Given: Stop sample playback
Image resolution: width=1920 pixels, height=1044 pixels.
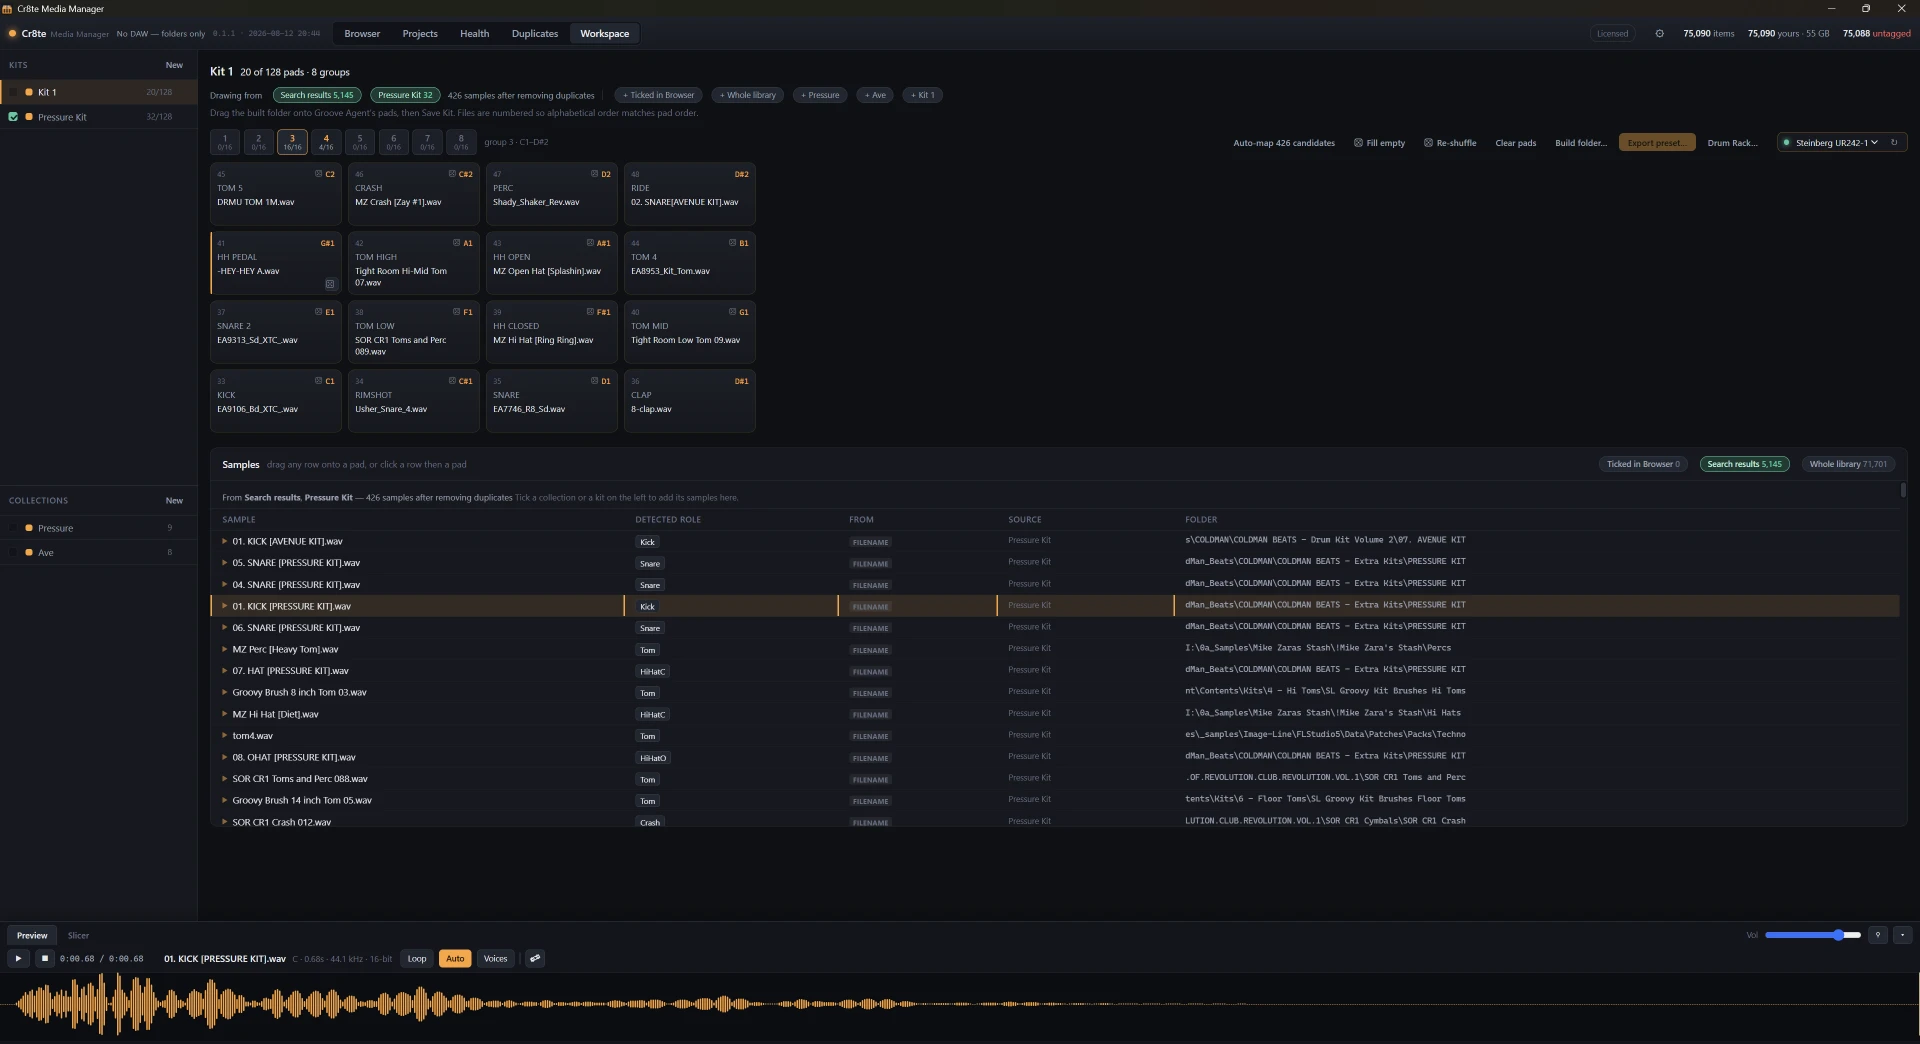Looking at the screenshot, I should 44,958.
